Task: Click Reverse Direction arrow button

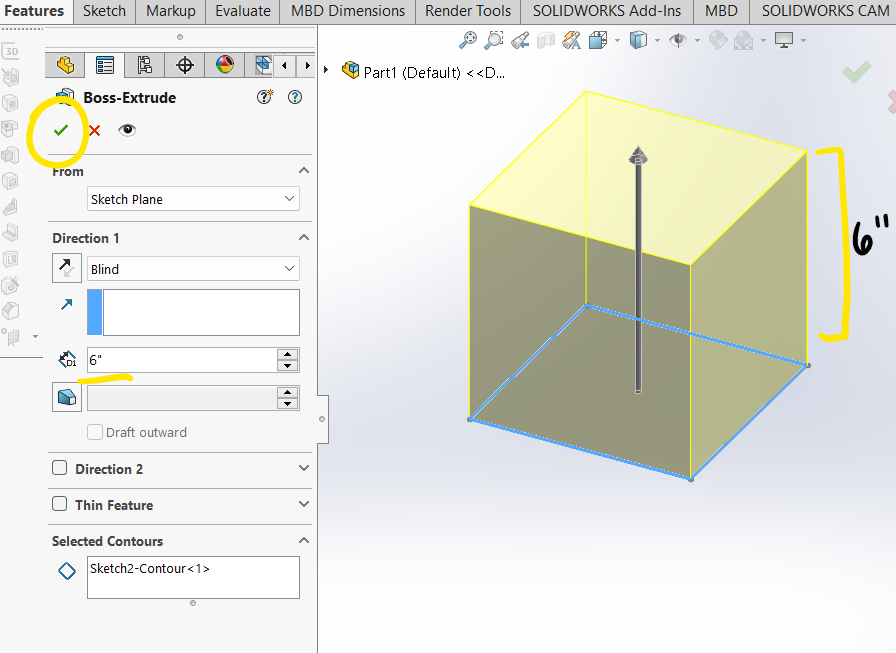Action: coord(67,269)
